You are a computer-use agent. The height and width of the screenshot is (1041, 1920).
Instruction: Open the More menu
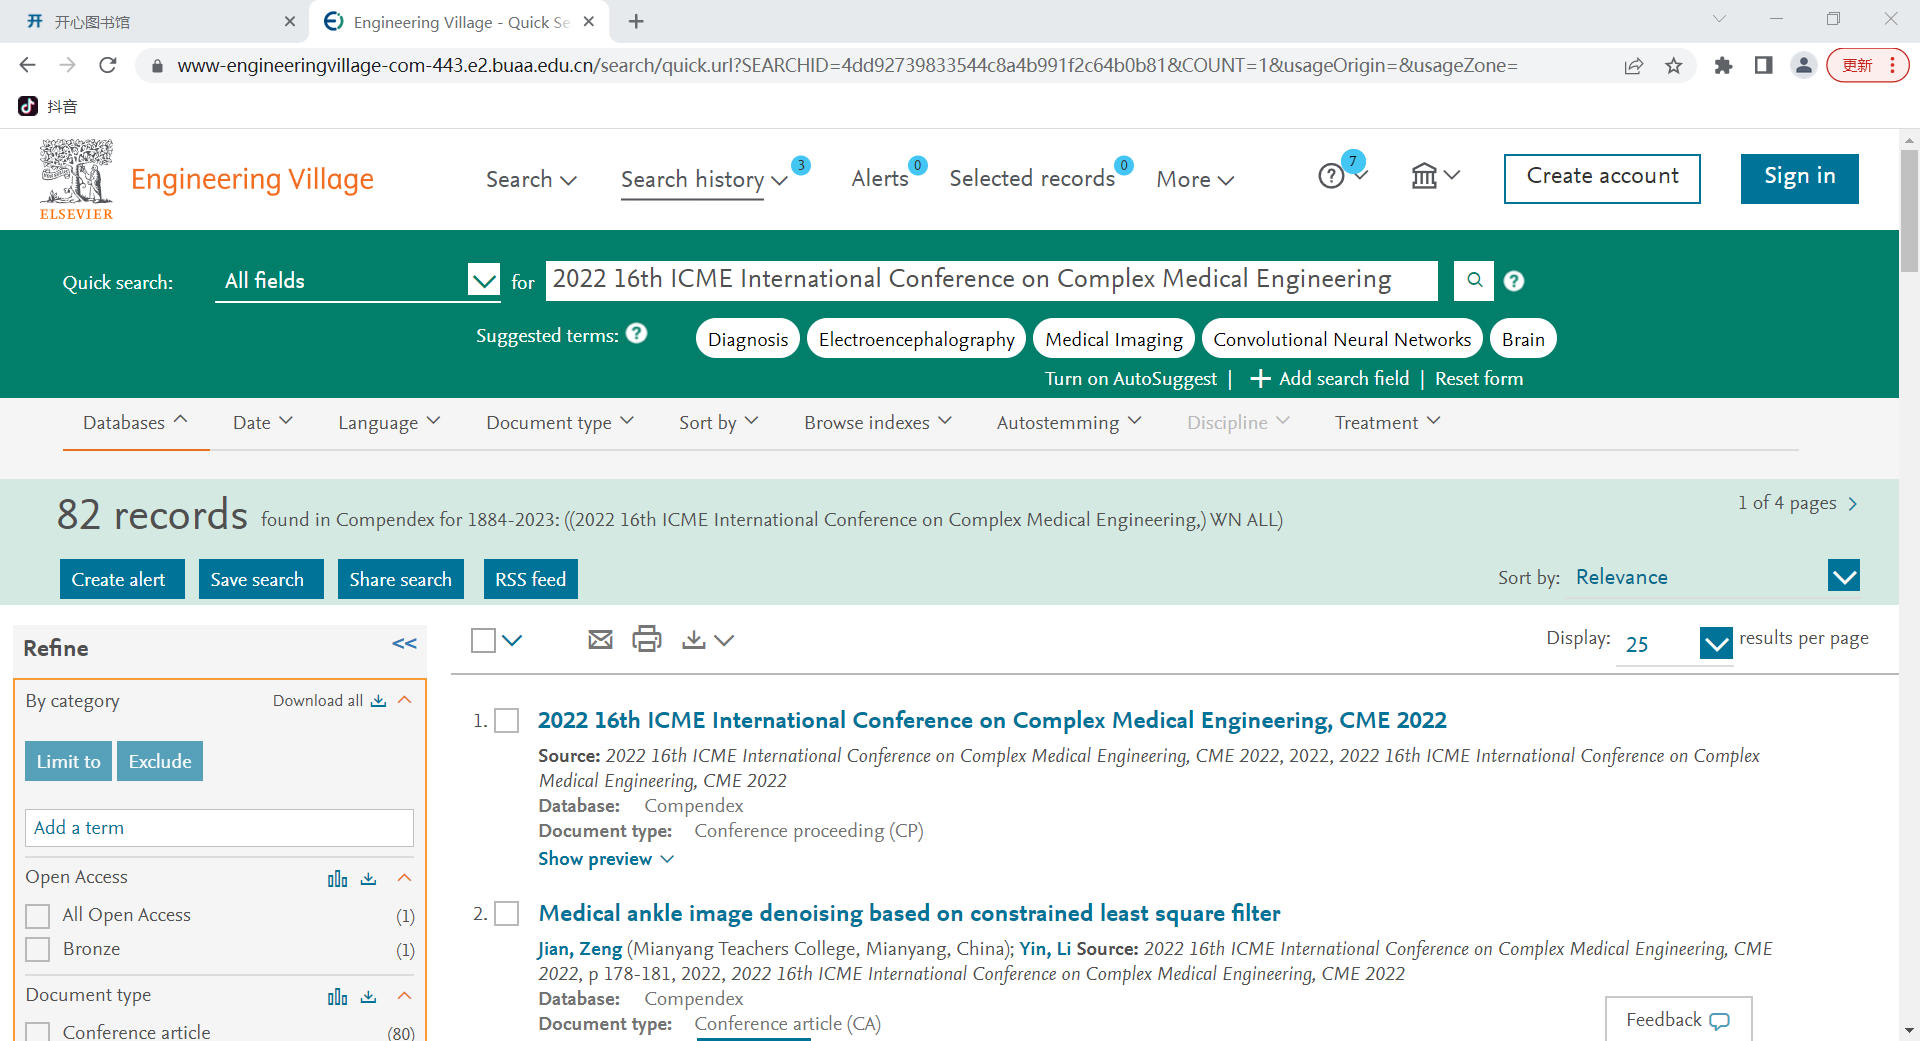tap(1195, 179)
